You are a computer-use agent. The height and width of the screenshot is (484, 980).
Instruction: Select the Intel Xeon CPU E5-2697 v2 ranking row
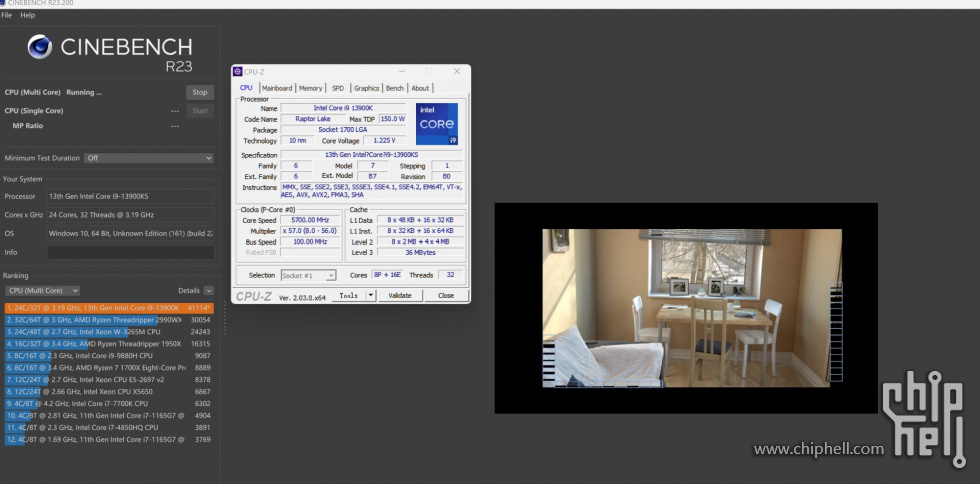pyautogui.click(x=109, y=380)
